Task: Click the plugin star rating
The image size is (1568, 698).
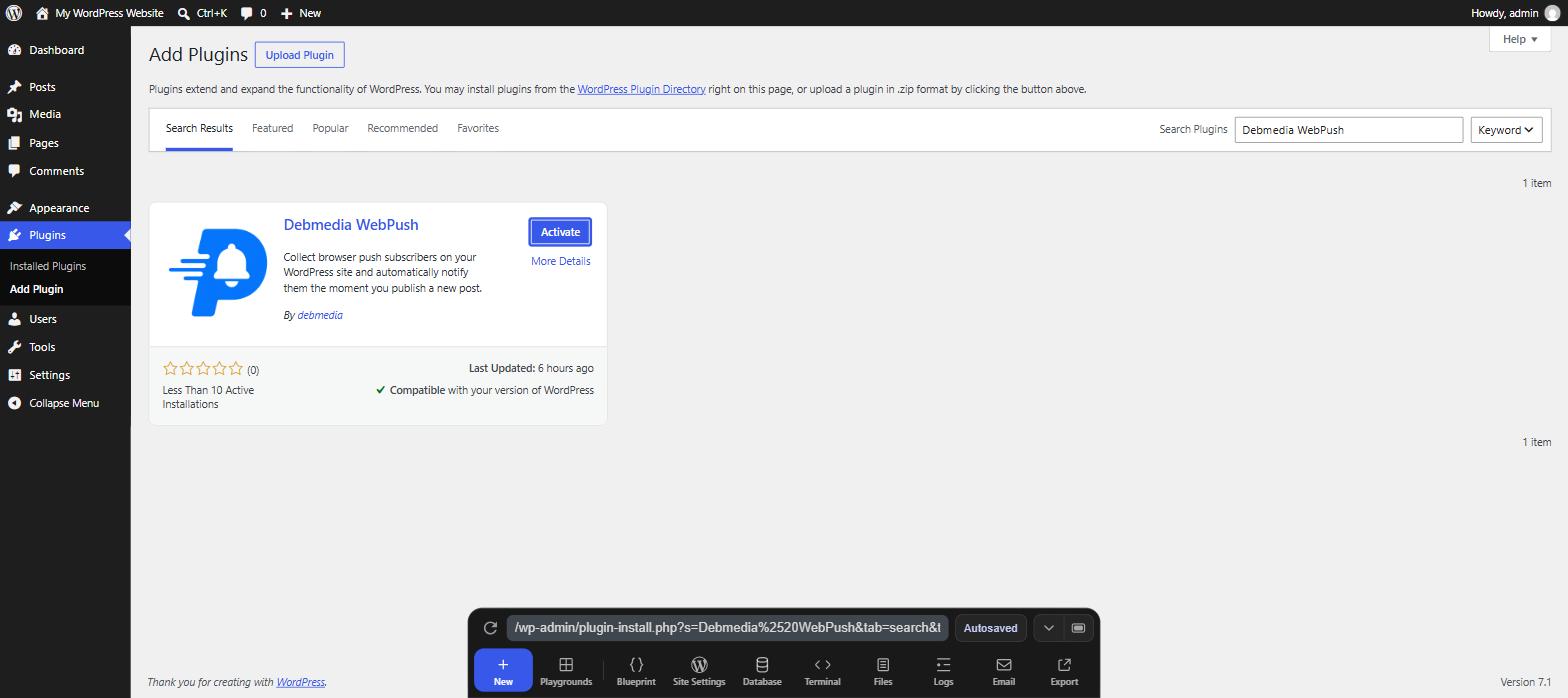Action: [203, 369]
